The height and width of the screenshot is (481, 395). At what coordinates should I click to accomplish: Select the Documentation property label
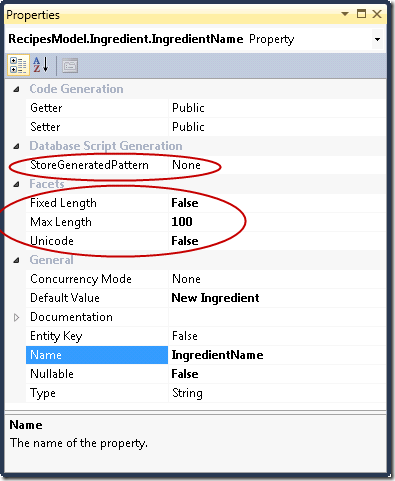pos(71,317)
